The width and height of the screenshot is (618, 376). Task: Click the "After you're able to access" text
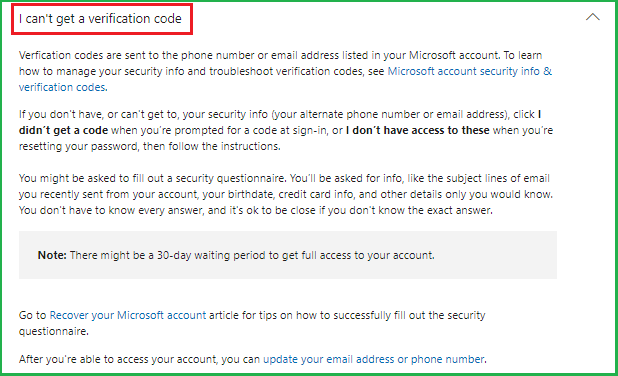coord(117,359)
